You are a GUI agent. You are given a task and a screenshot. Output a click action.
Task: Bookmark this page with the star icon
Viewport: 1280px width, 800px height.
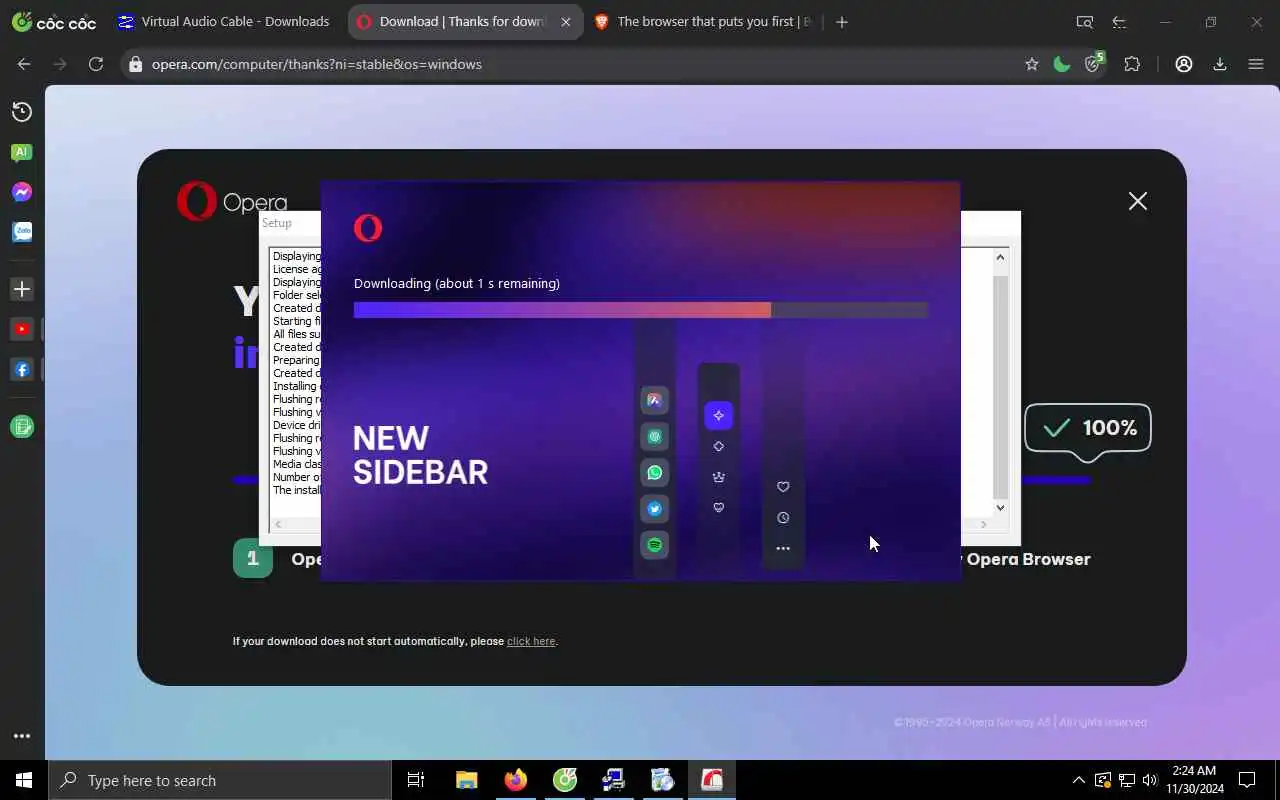point(1032,64)
